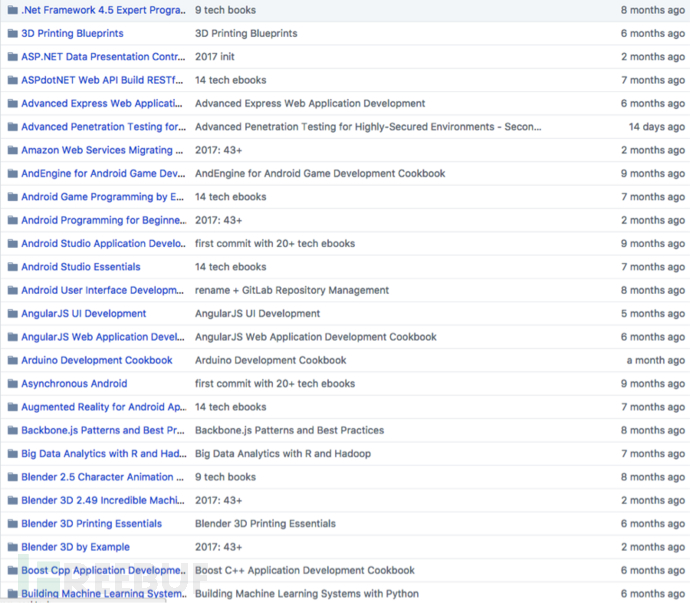Click 'Backbone.js Patterns and Best Practices' commit message
The height and width of the screenshot is (603, 690).
[x=290, y=430]
